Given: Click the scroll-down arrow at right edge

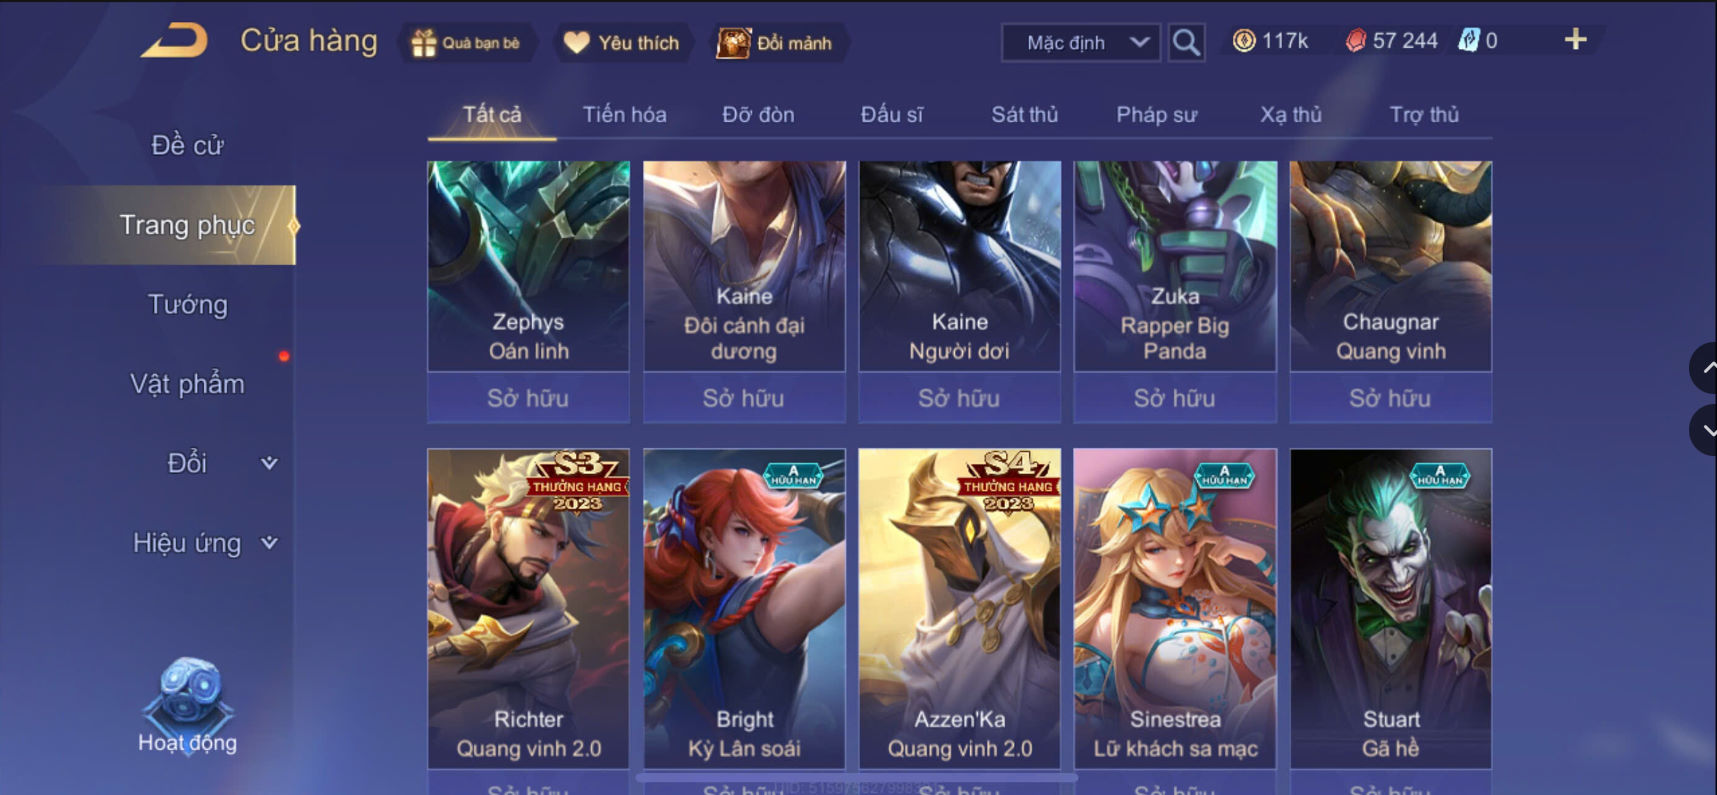Looking at the screenshot, I should (1704, 431).
